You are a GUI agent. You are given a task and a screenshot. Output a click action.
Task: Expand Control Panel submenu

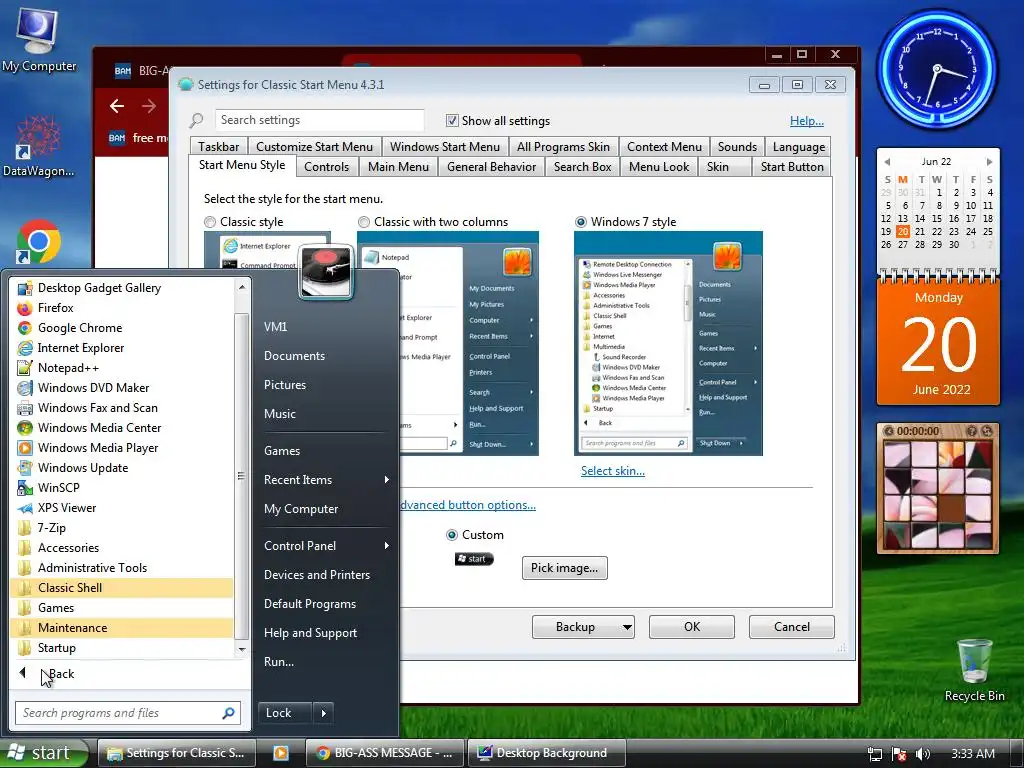327,545
